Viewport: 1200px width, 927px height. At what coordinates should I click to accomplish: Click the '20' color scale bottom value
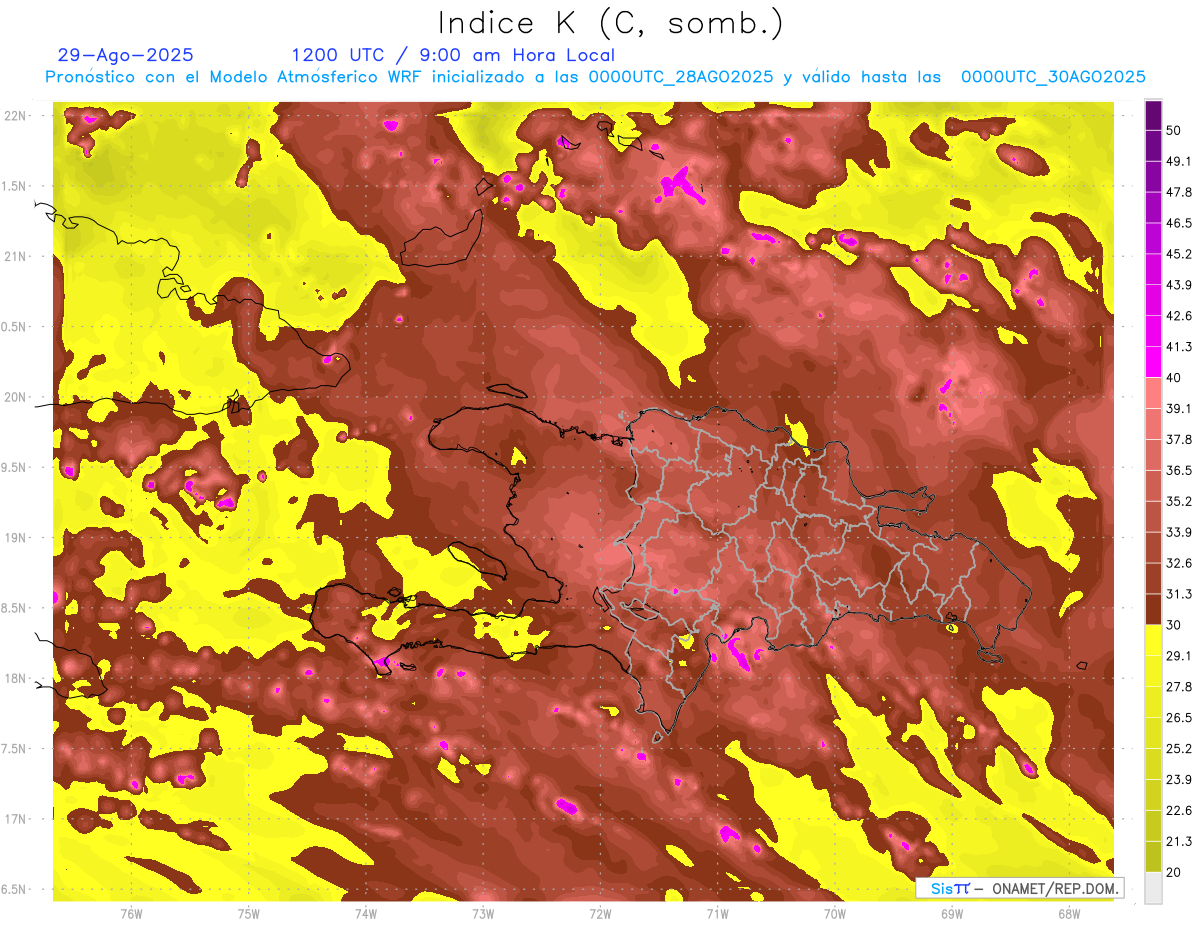tap(1175, 872)
